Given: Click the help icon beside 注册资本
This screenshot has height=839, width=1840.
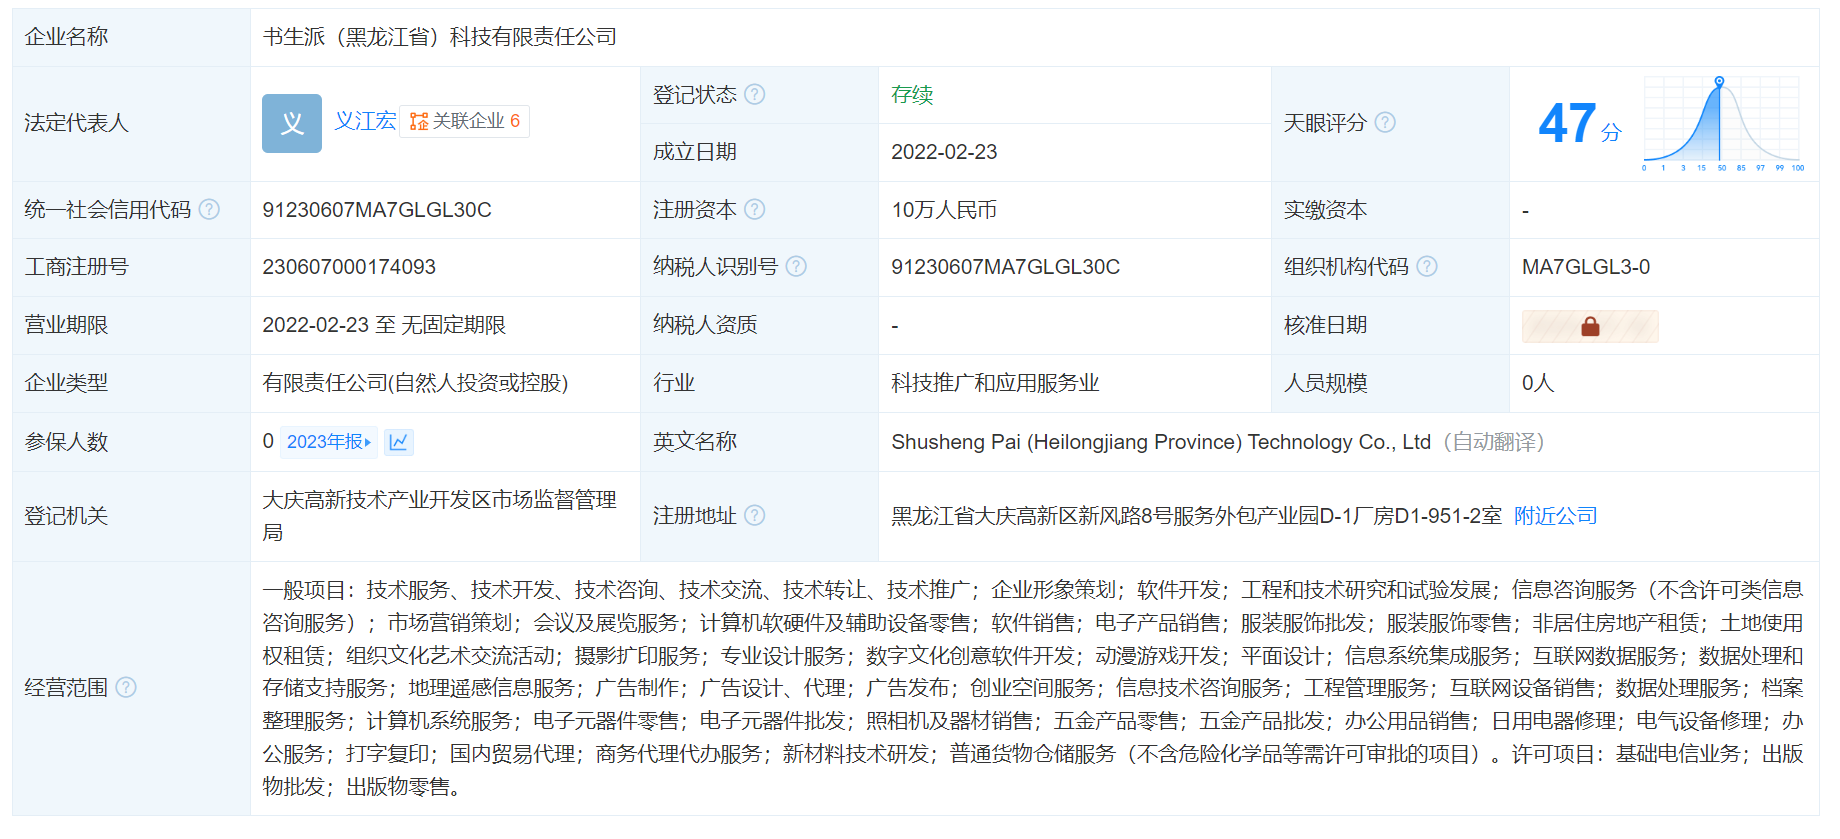Looking at the screenshot, I should [x=755, y=209].
